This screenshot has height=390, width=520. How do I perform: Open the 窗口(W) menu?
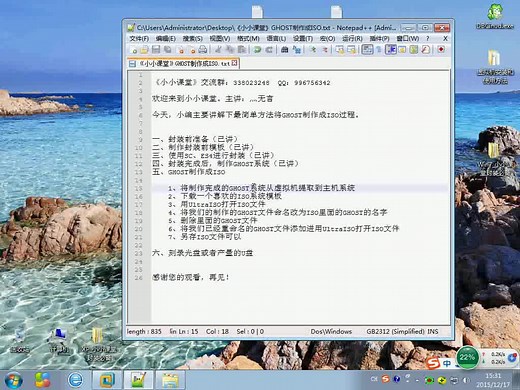pyautogui.click(x=407, y=39)
